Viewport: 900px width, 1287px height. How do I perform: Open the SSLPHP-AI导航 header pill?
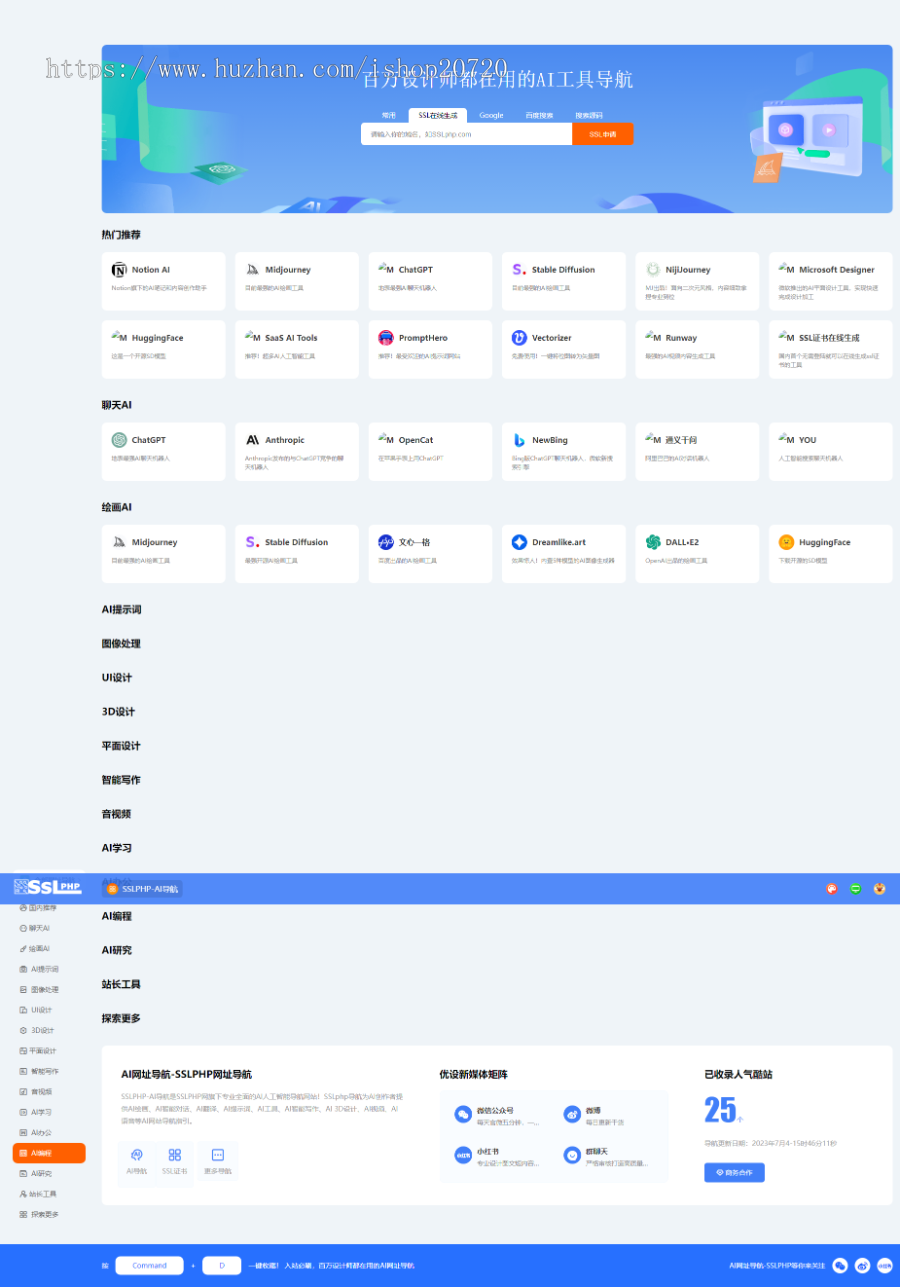143,889
